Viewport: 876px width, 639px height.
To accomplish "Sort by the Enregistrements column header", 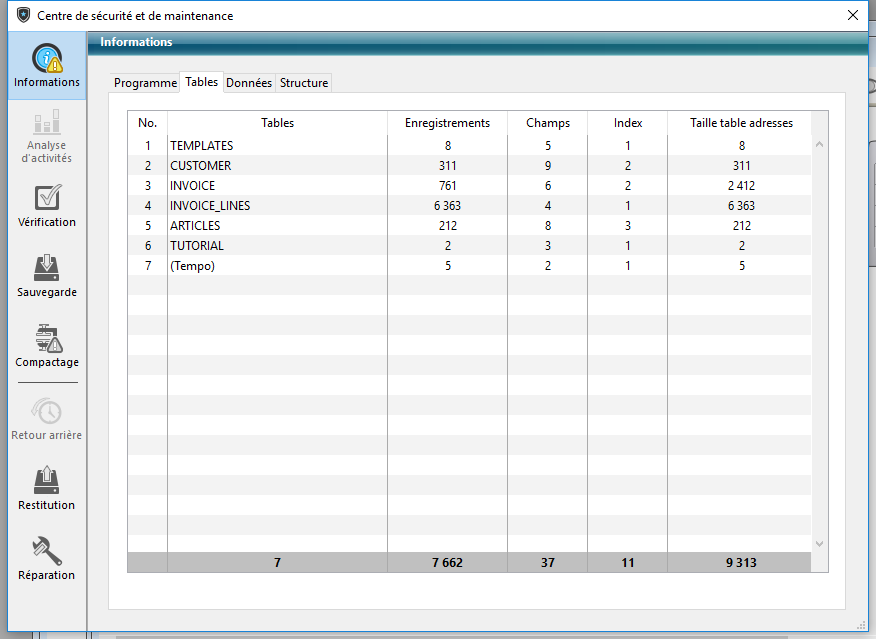I will coord(447,123).
